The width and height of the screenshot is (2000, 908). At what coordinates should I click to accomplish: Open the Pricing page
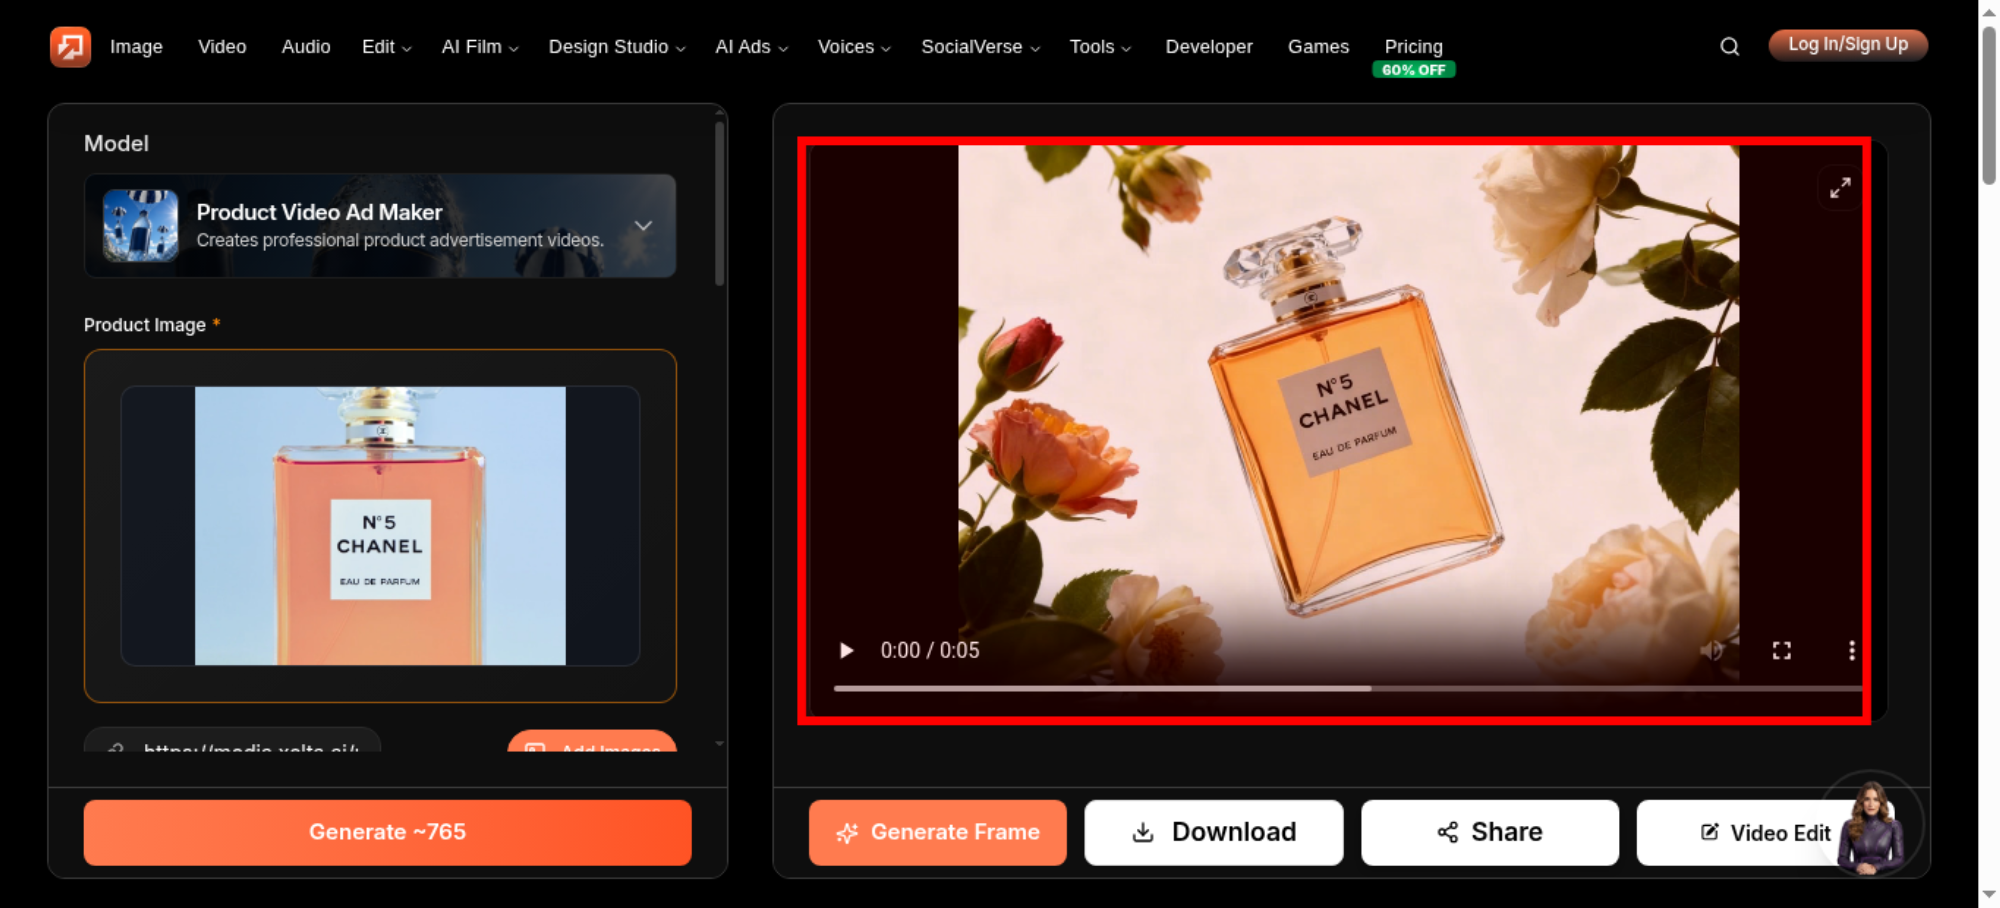click(x=1413, y=47)
